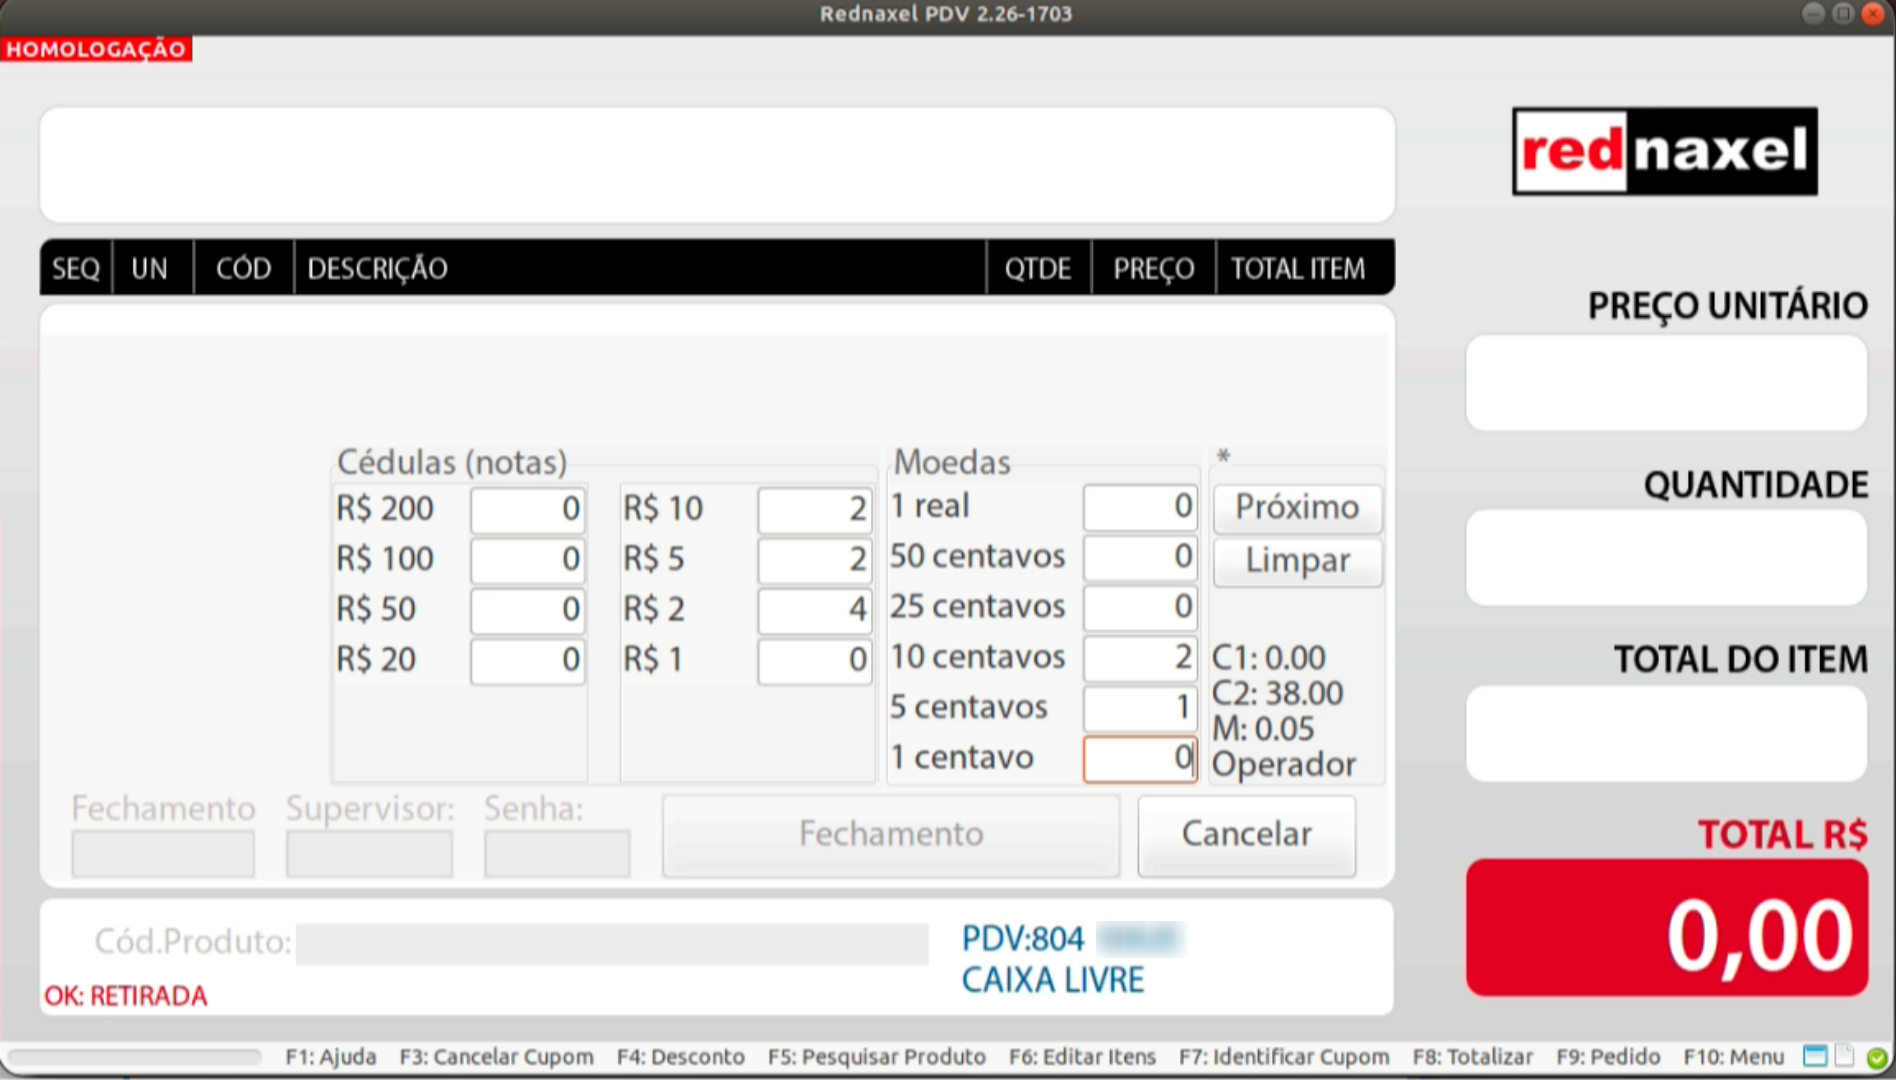
Task: Click the PREÇO UNITÁRIO display box
Action: (1667, 383)
